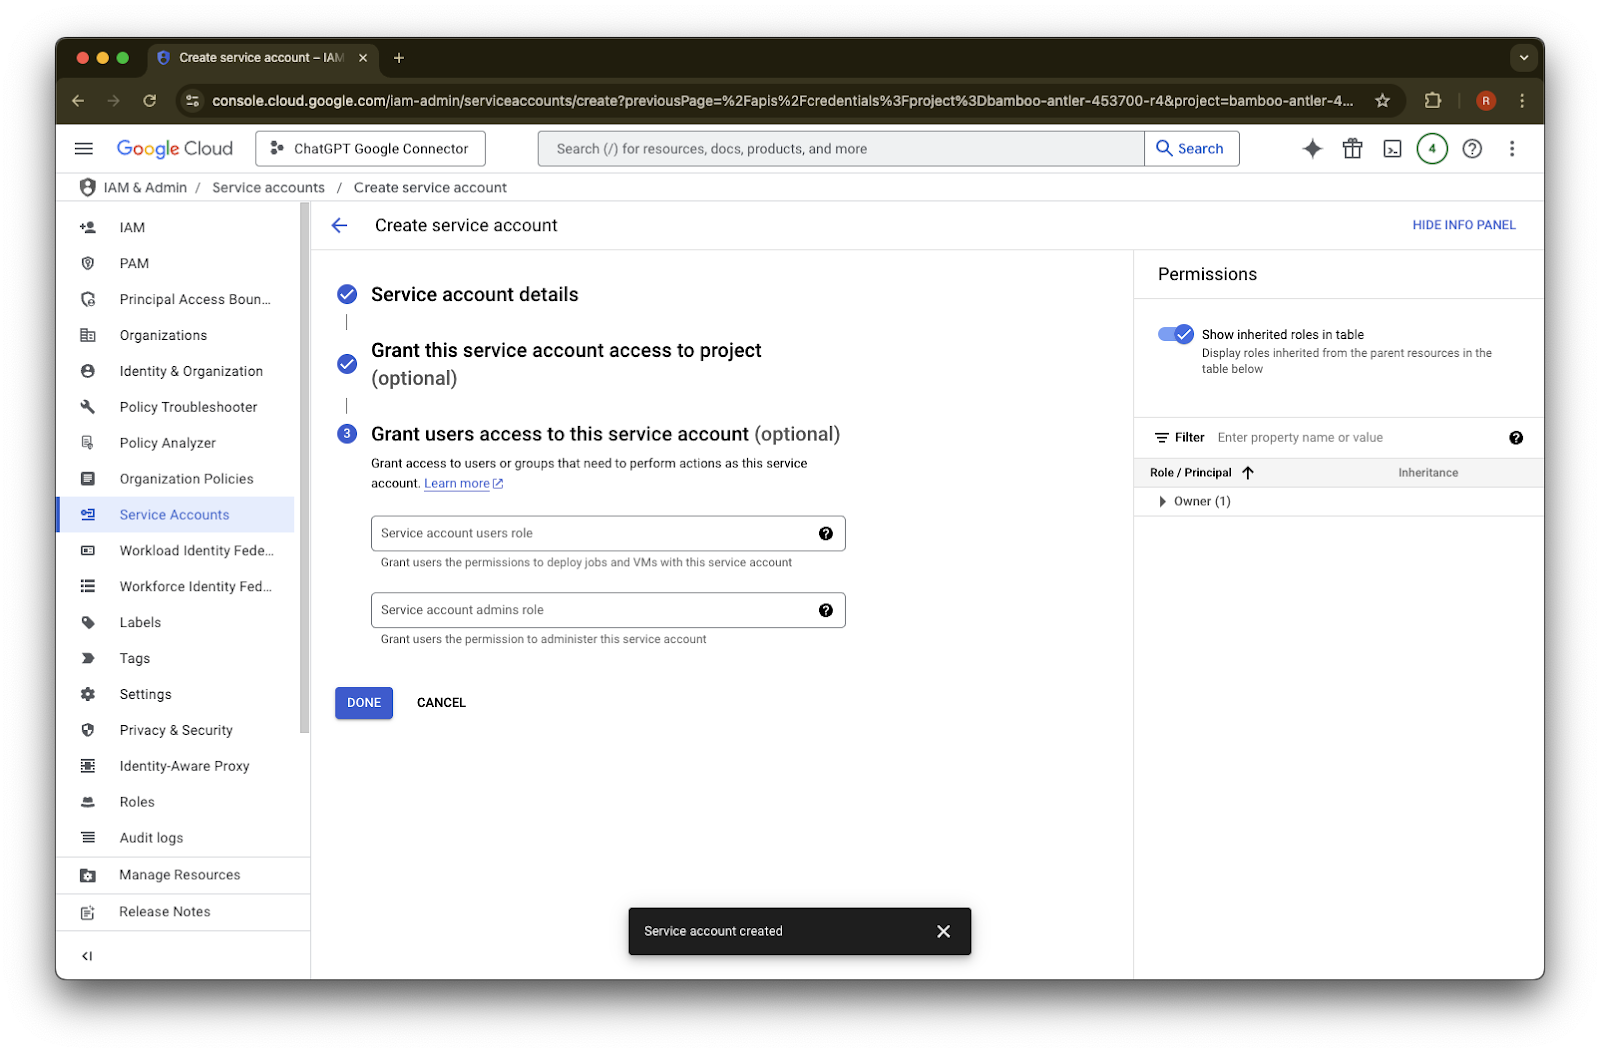Select Audit logs in the sidebar
Image resolution: width=1600 pixels, height=1053 pixels.
[151, 838]
